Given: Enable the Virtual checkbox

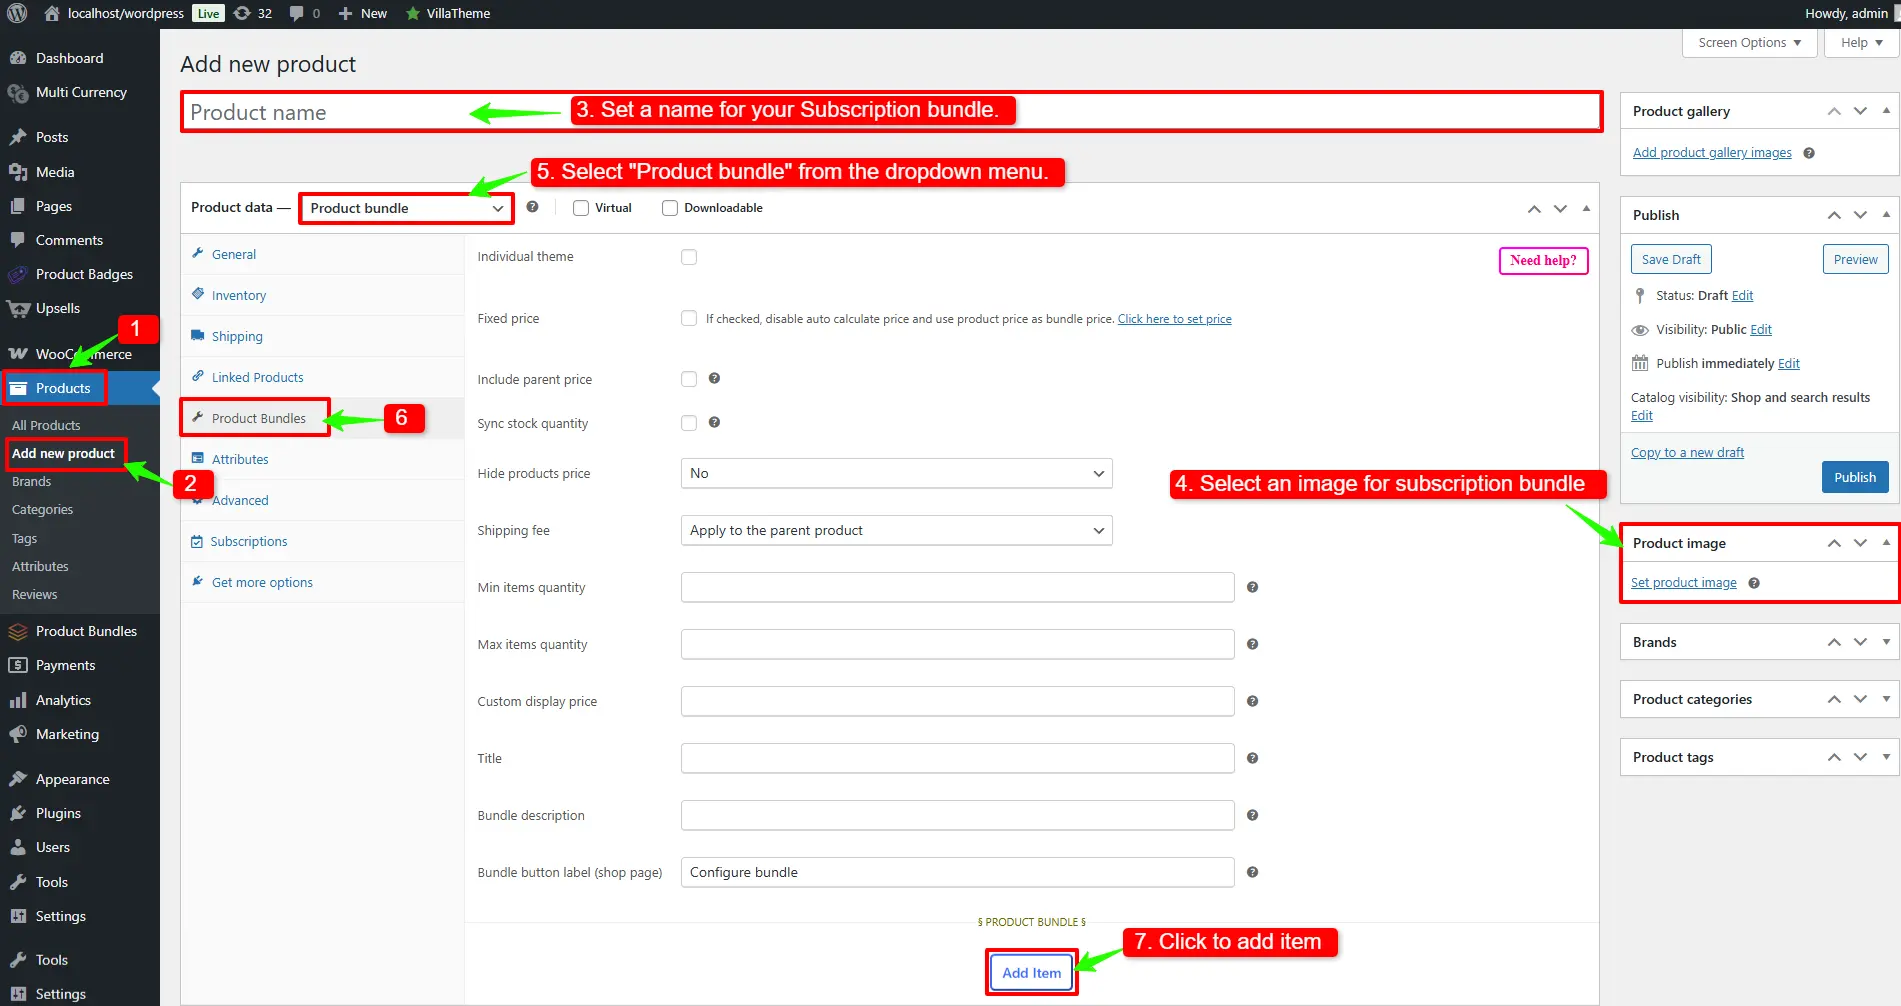Looking at the screenshot, I should pyautogui.click(x=581, y=208).
